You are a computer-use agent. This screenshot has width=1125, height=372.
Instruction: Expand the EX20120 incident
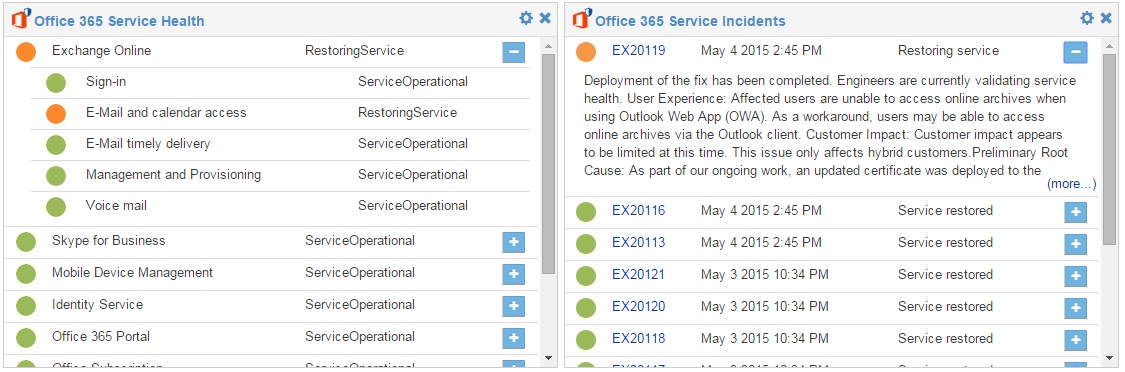1075,308
